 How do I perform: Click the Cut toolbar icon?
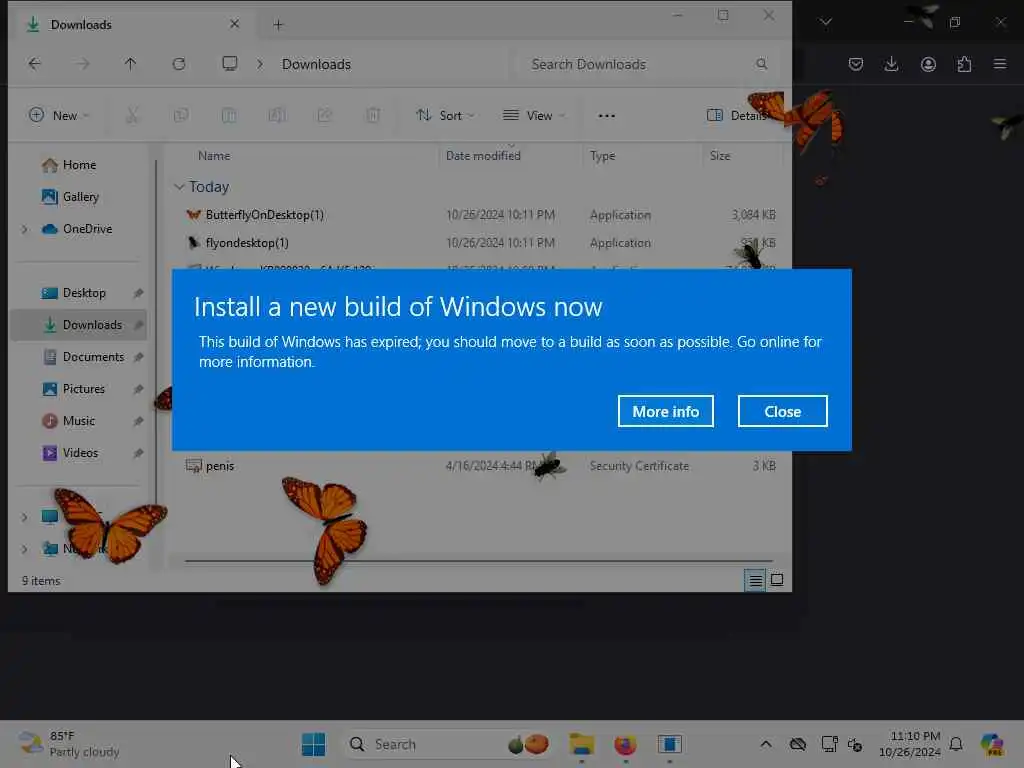pyautogui.click(x=133, y=116)
